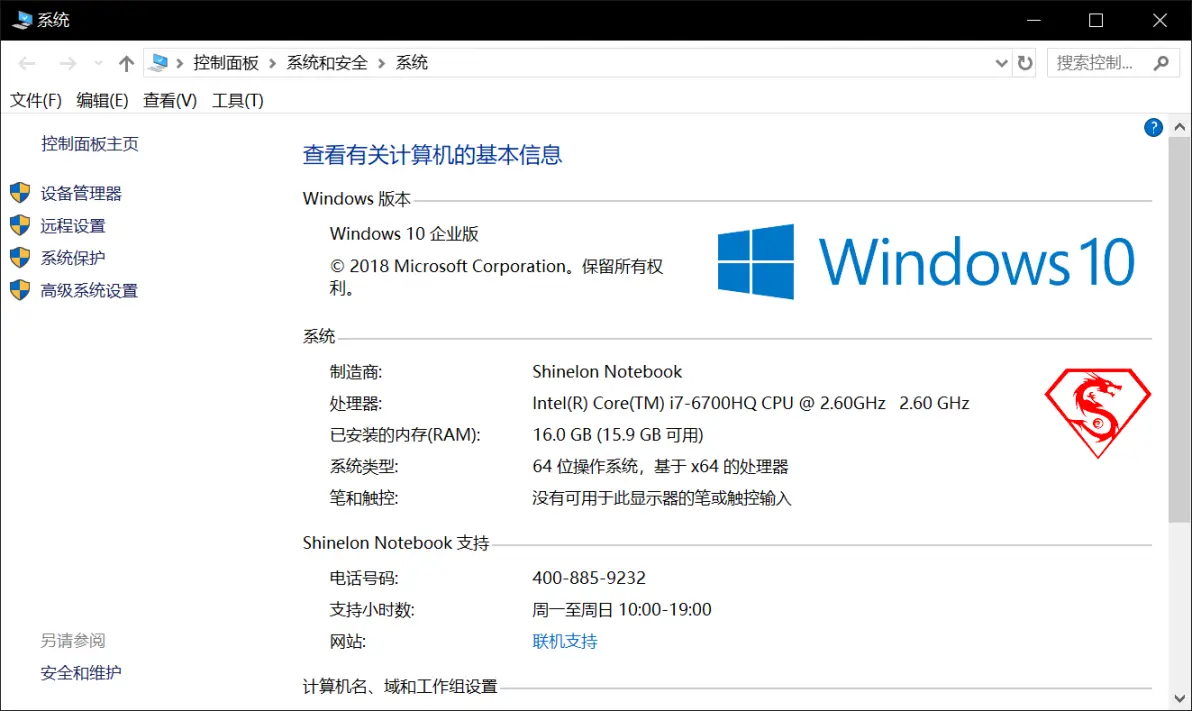The image size is (1192, 711).
Task: Open the blue help question mark icon
Action: pyautogui.click(x=1153, y=128)
